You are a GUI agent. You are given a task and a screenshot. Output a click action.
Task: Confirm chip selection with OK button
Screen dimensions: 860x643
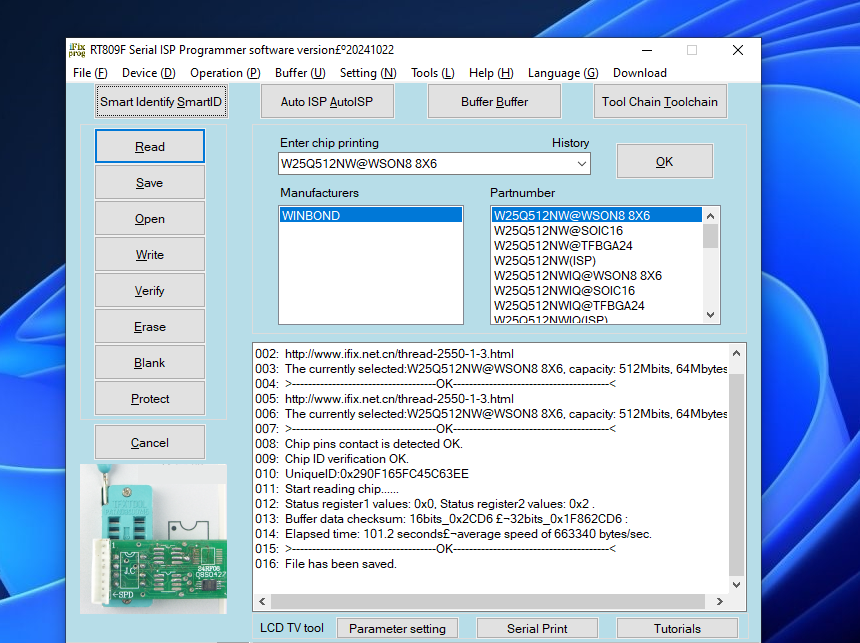click(x=665, y=162)
